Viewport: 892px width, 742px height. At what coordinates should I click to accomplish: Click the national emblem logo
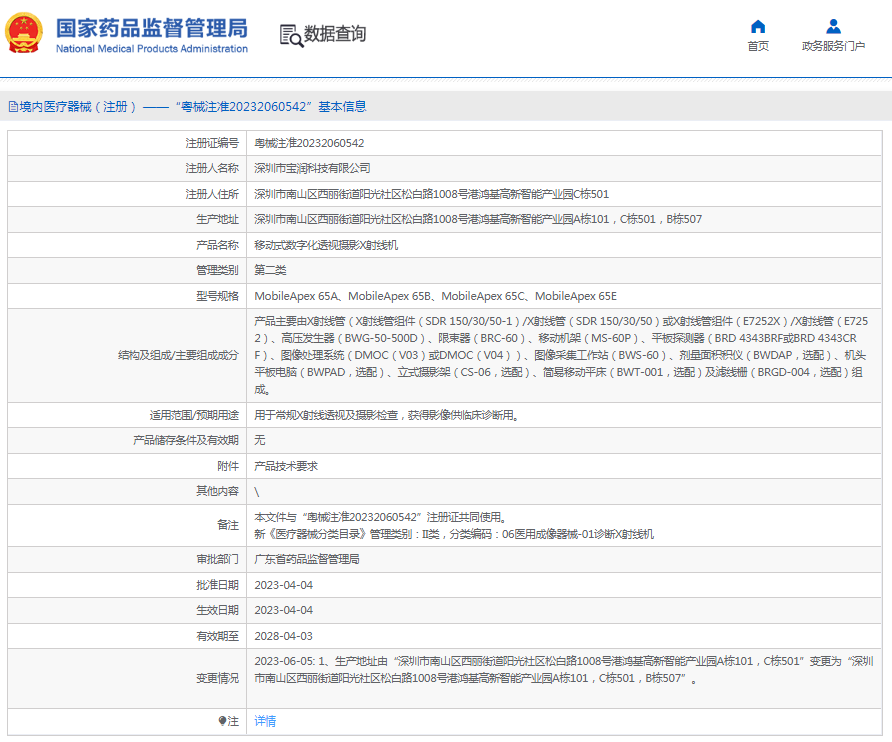(x=24, y=34)
